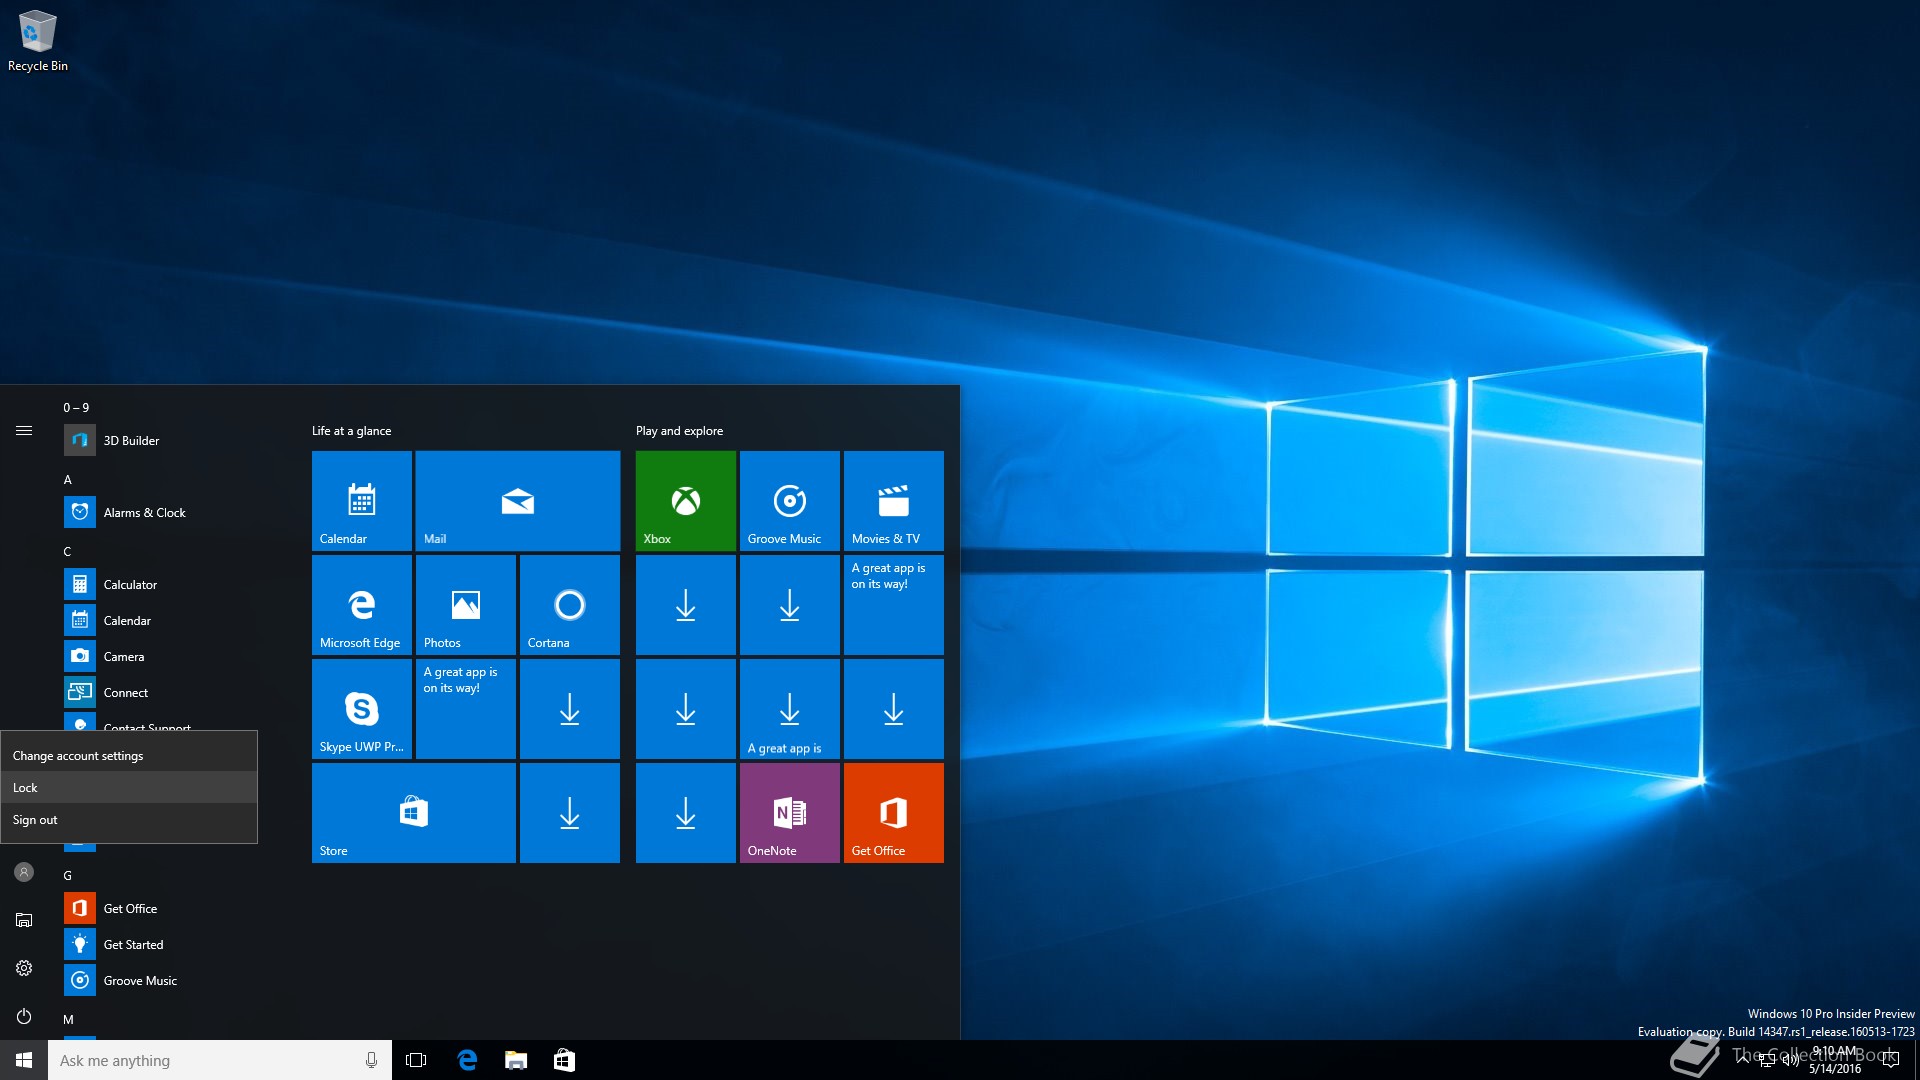Open the OneNote tile
1920x1080 pixels.
tap(789, 812)
